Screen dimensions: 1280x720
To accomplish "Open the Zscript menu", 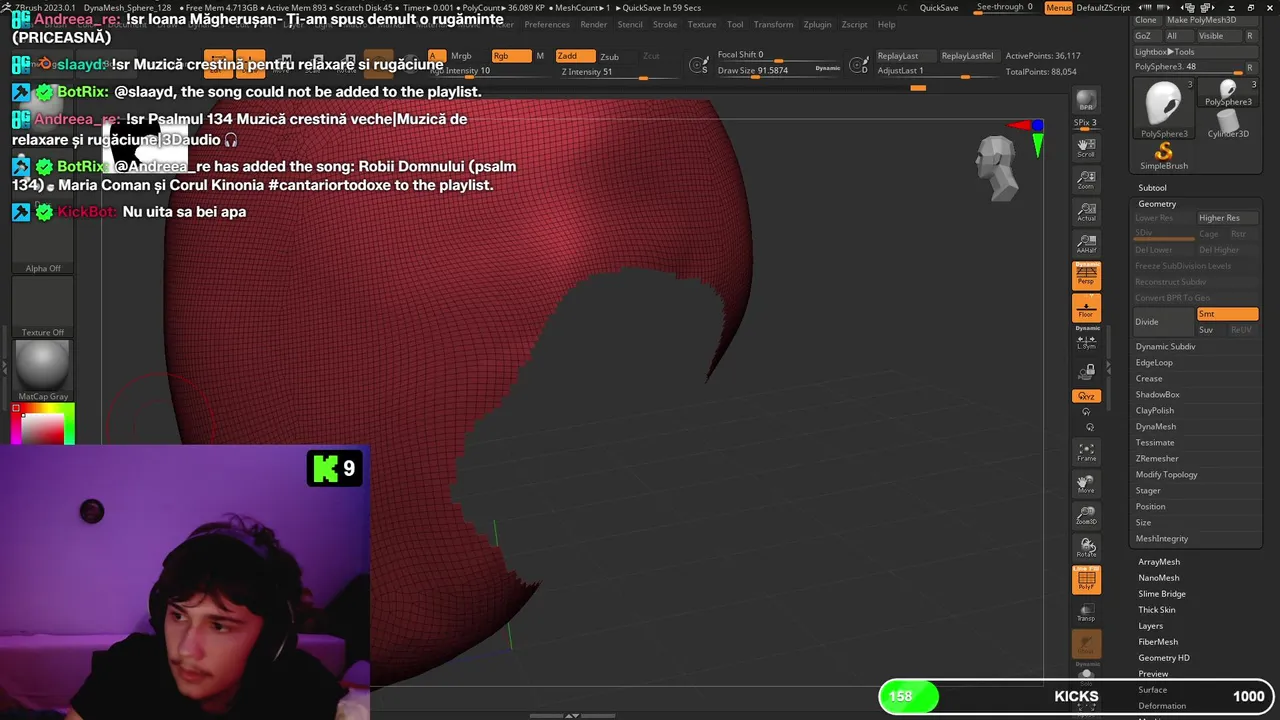I will 854,24.
